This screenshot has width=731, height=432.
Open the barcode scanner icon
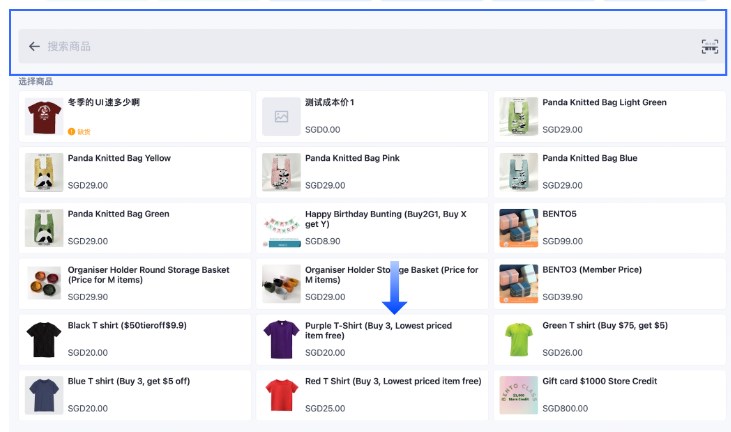pyautogui.click(x=709, y=46)
